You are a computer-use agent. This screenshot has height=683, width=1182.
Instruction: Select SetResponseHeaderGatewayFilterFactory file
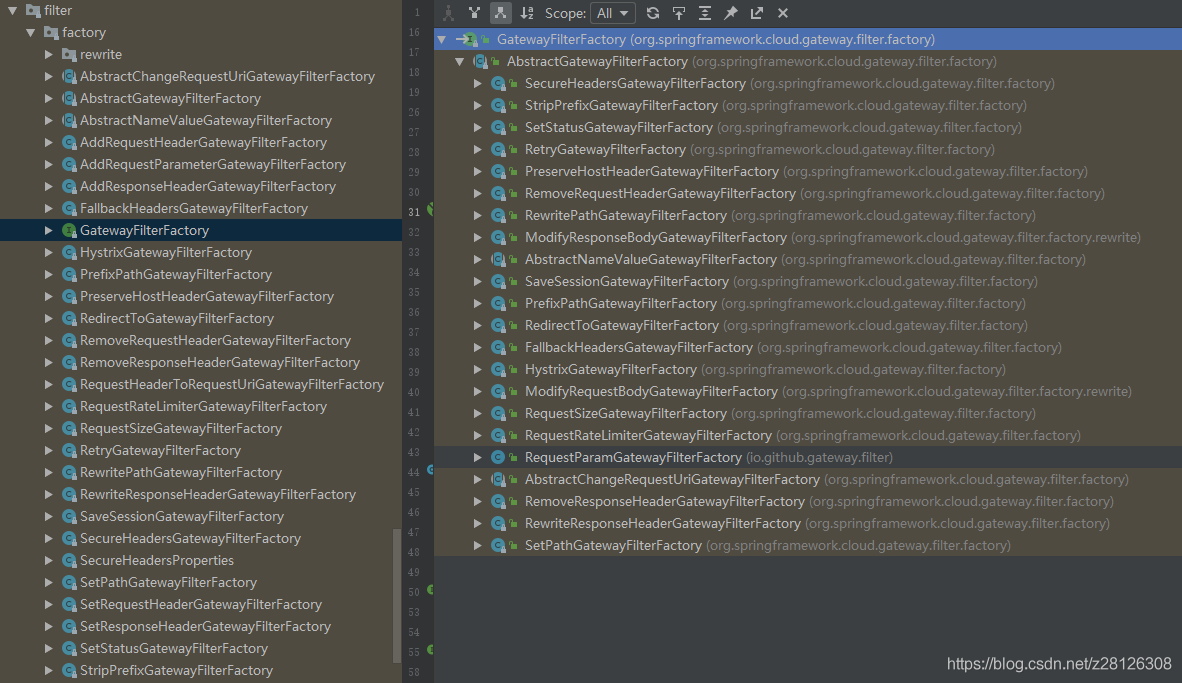pos(205,626)
